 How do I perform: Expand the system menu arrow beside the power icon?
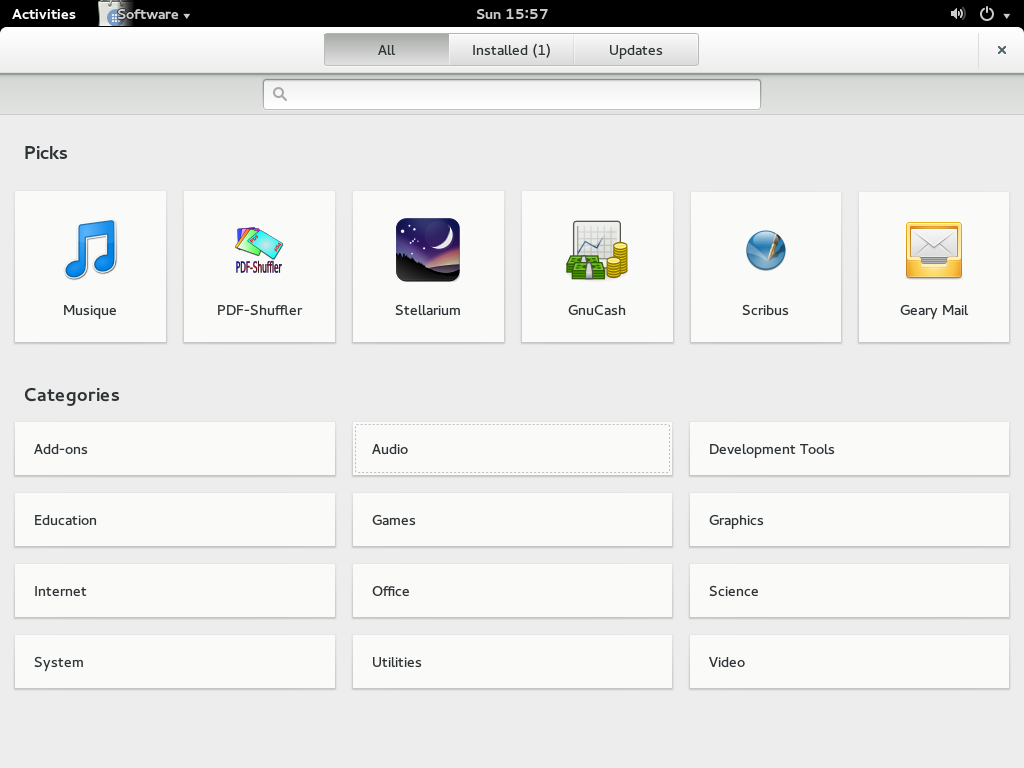pos(1006,15)
